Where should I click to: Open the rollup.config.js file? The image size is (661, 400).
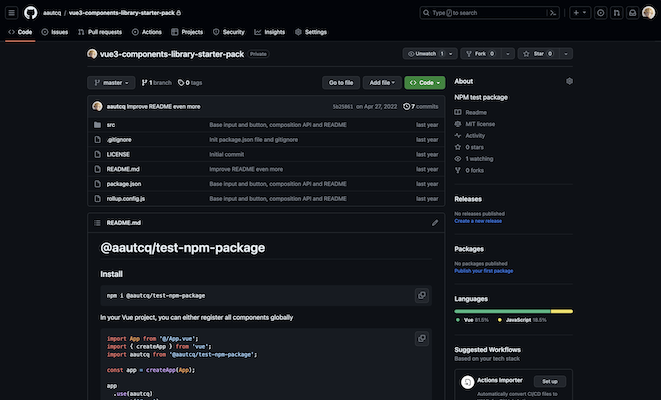126,199
